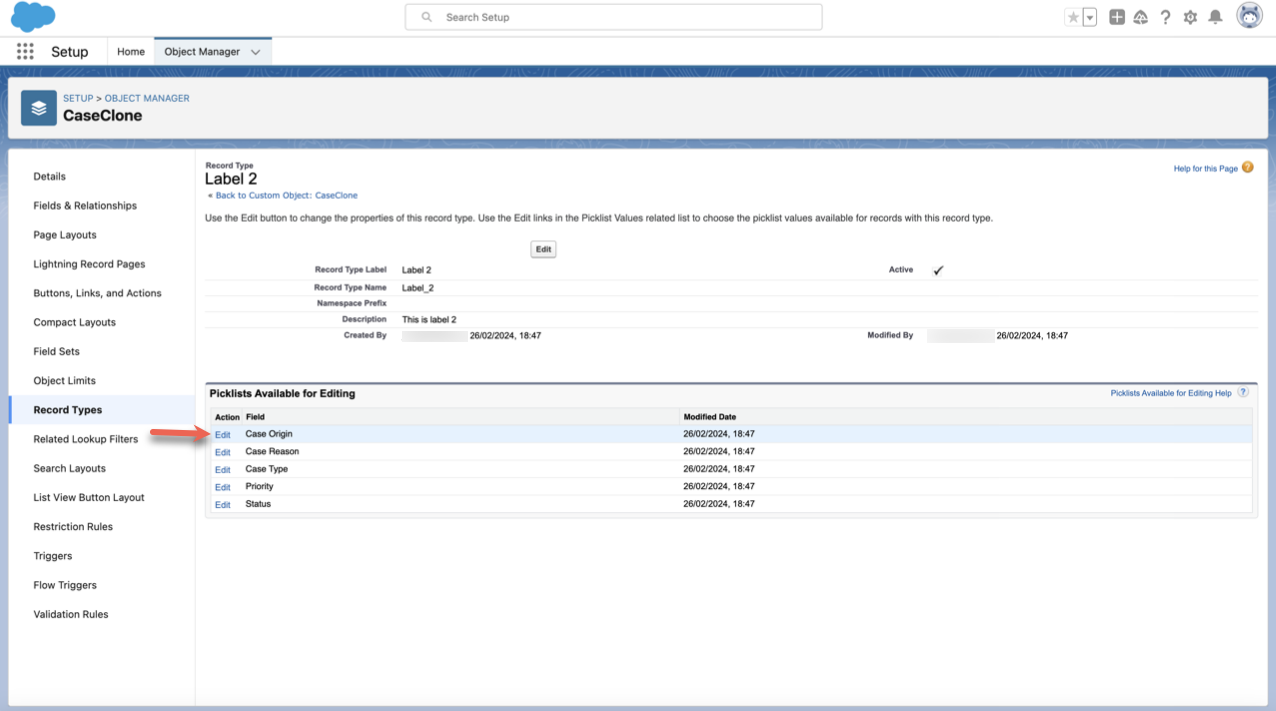View notifications bell icon

pos(1215,17)
